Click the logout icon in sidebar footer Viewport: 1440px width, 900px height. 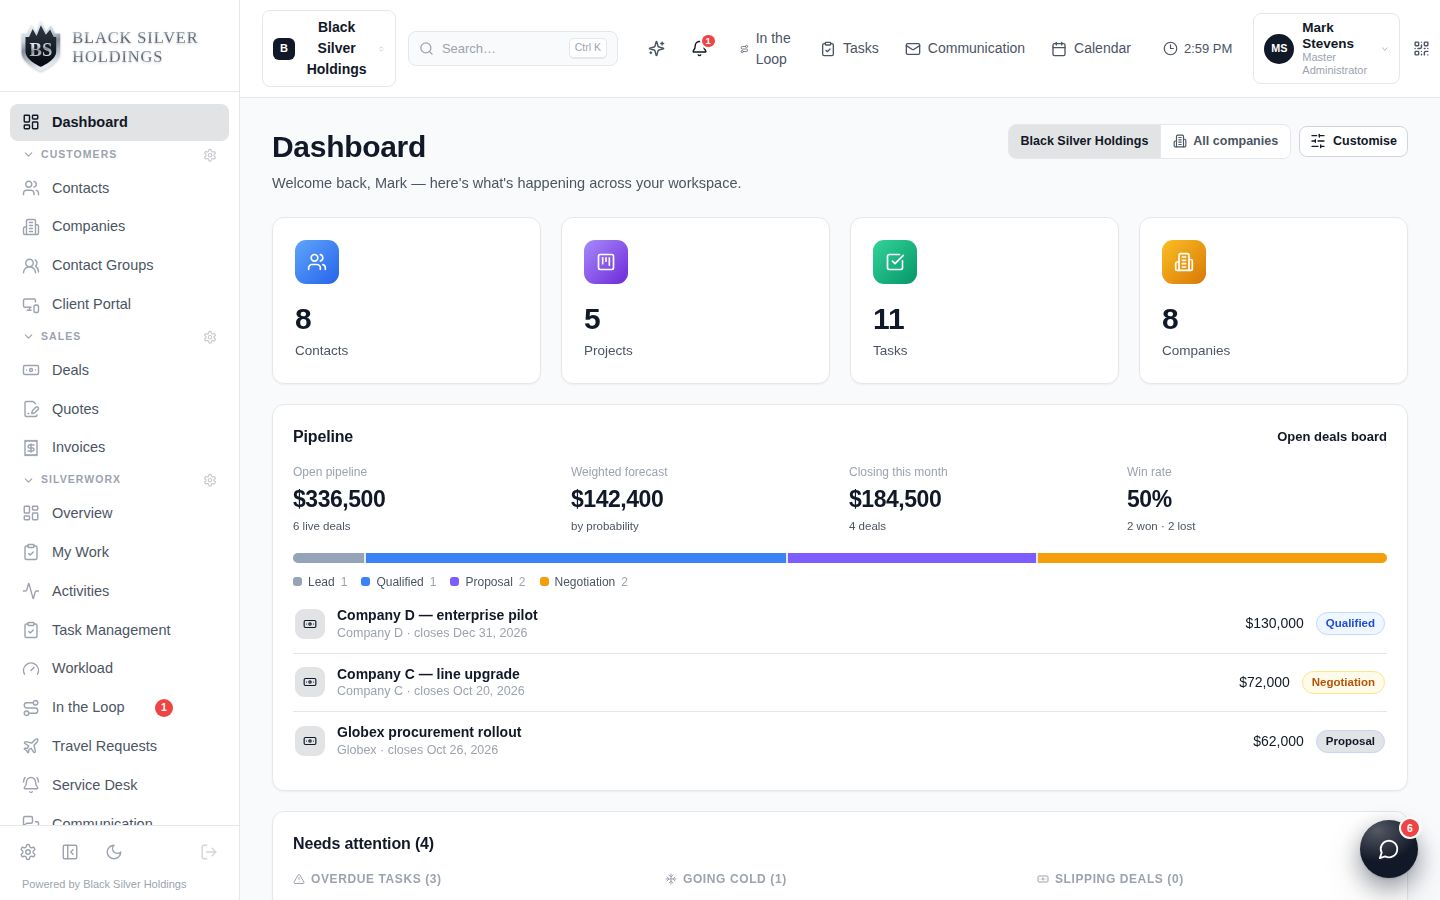209,852
